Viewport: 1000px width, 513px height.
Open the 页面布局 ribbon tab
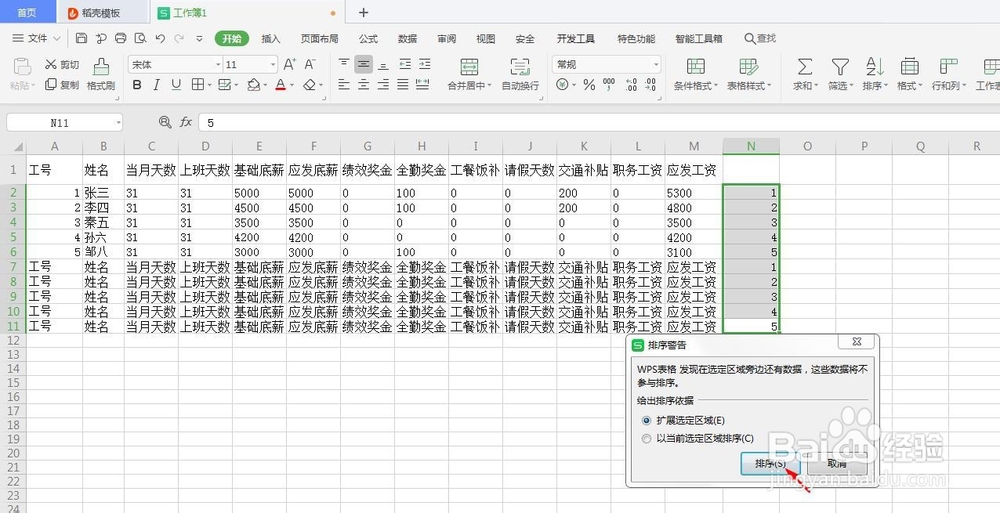319,38
